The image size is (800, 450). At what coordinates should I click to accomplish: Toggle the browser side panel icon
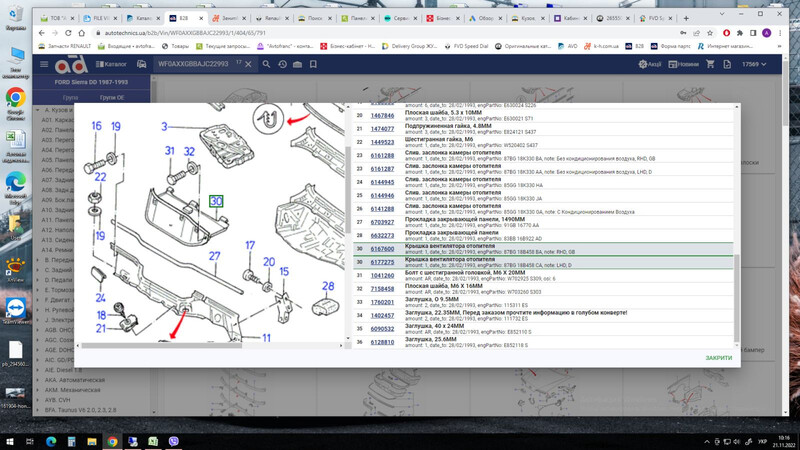pos(753,33)
